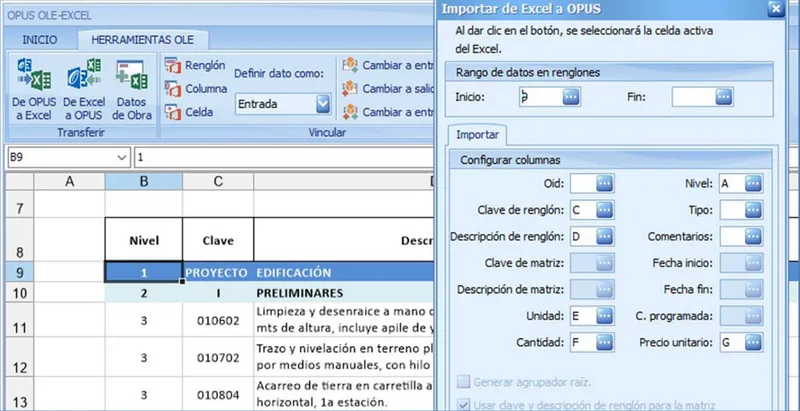
Task: Link a Celda with its icon
Action: (173, 112)
